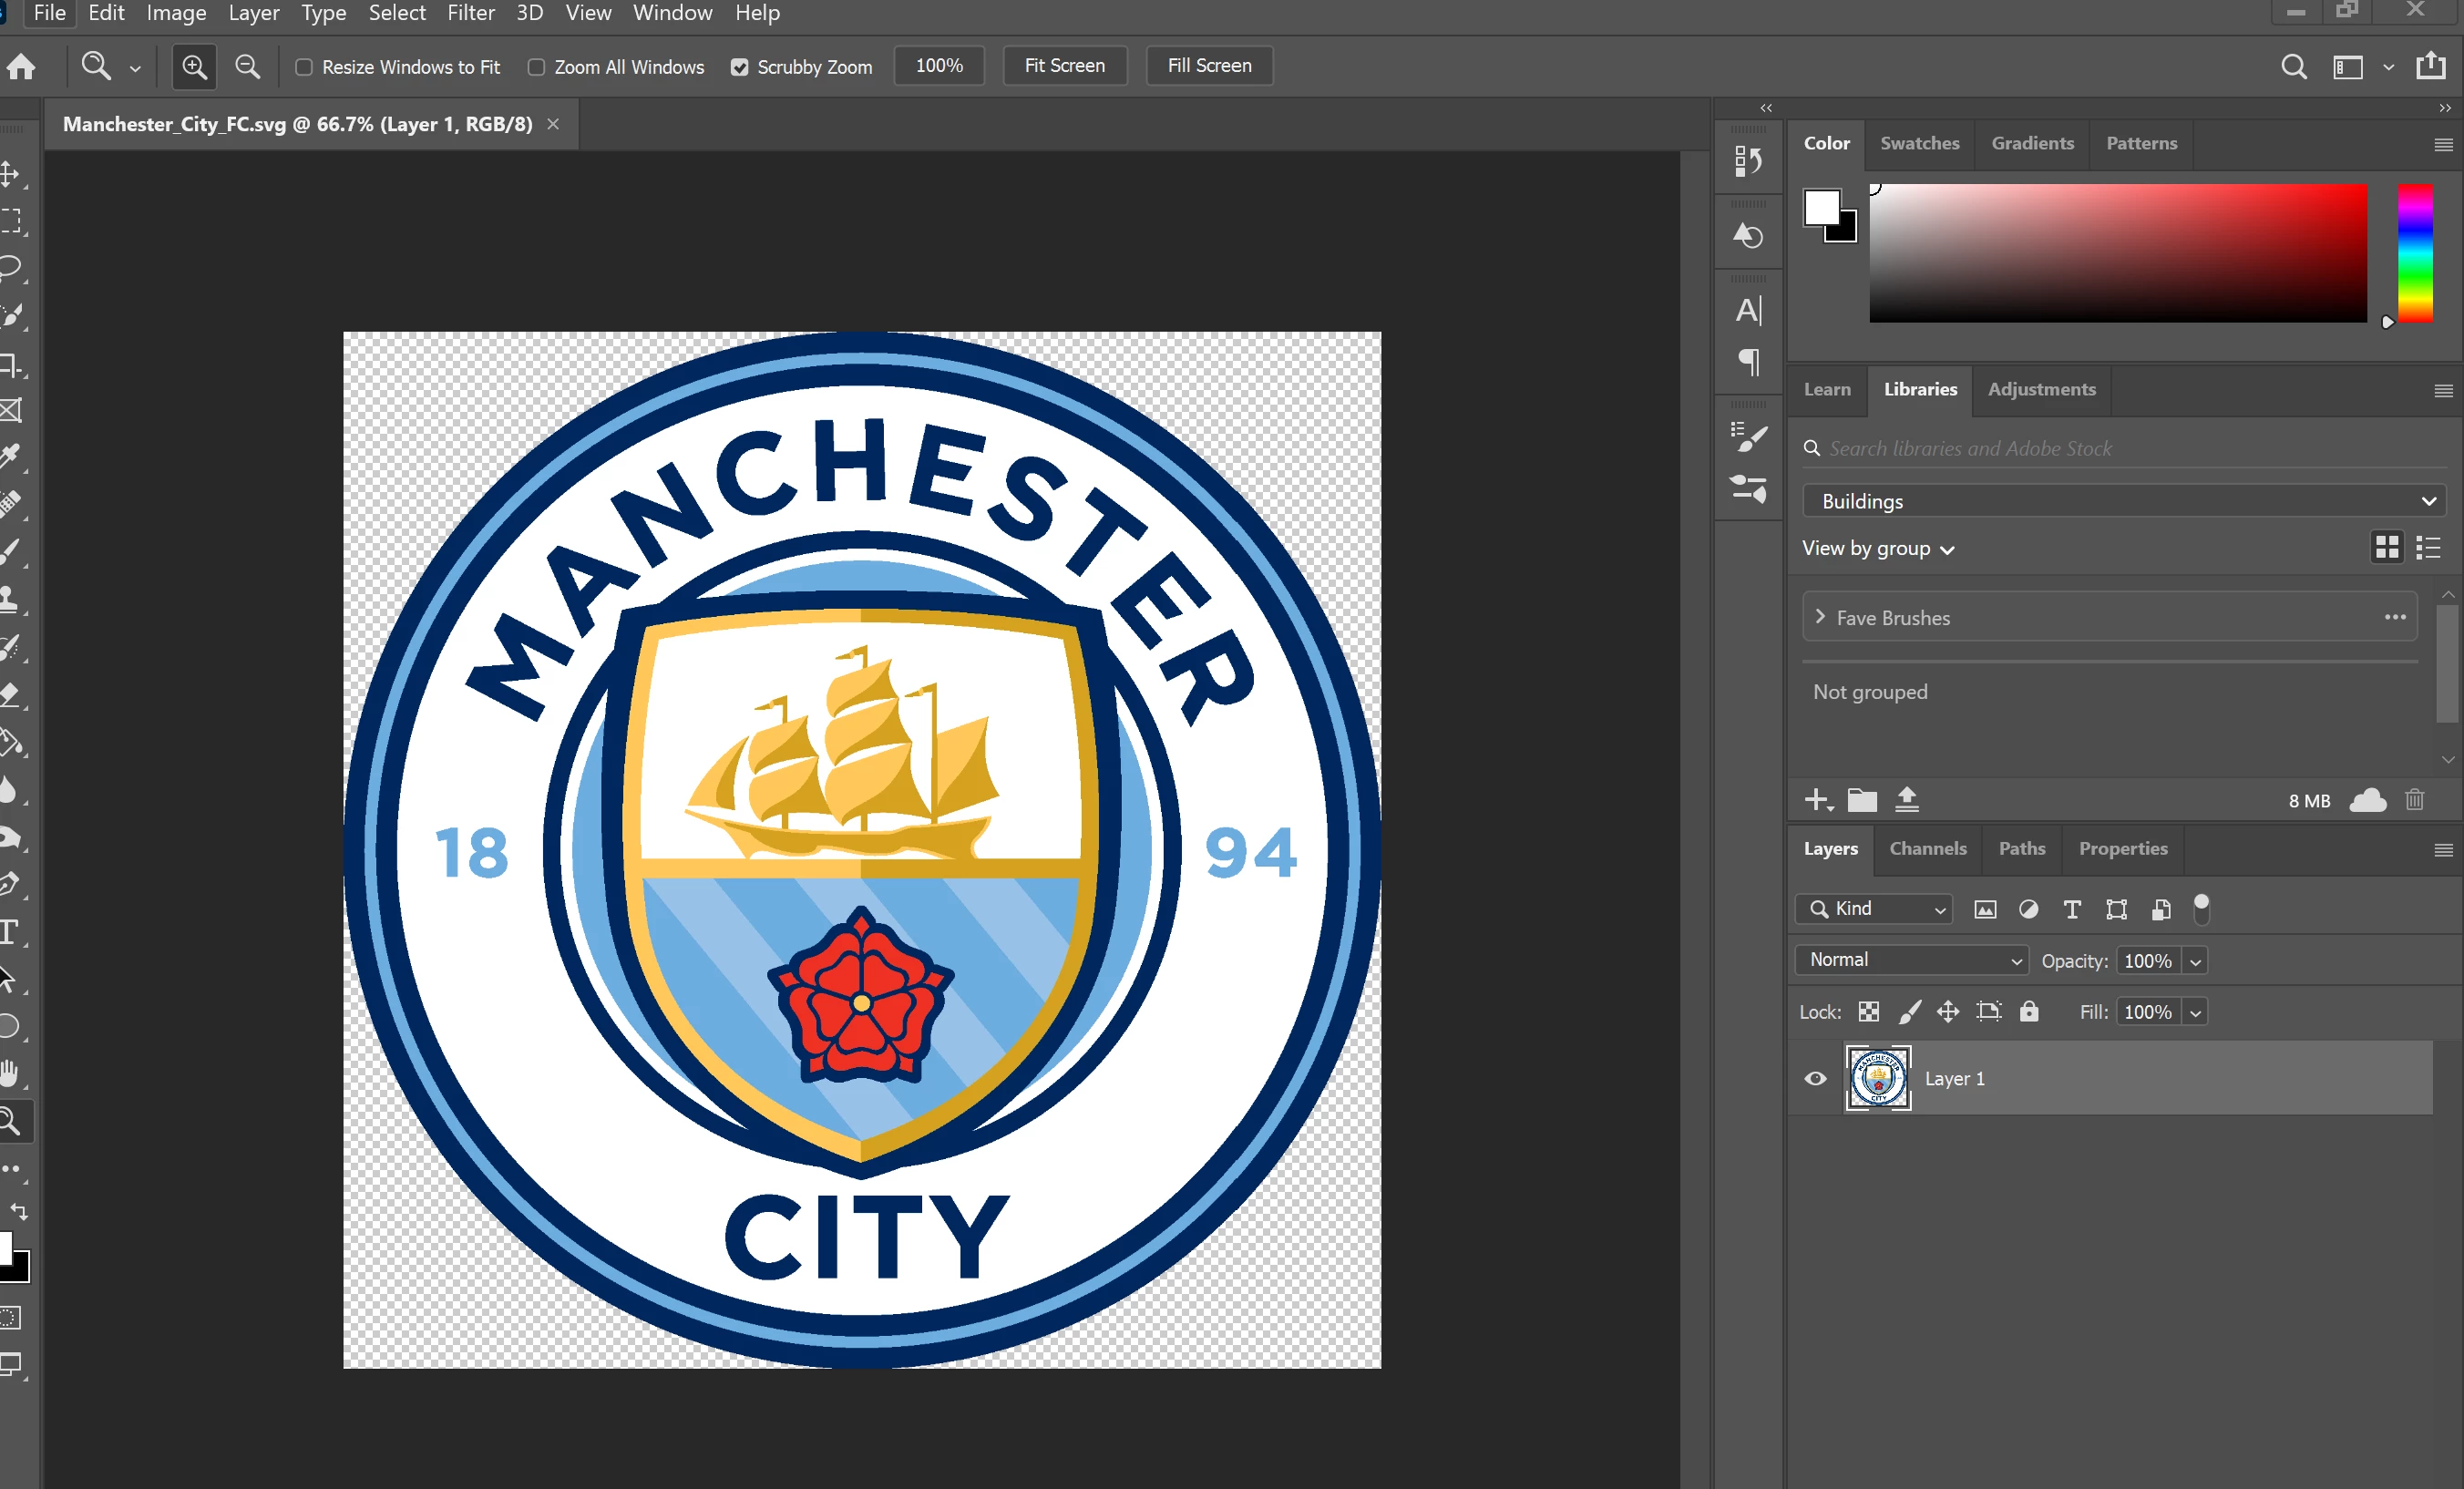The image size is (2464, 1489).
Task: Click the rainbow hue slider strip
Action: [x=2414, y=252]
